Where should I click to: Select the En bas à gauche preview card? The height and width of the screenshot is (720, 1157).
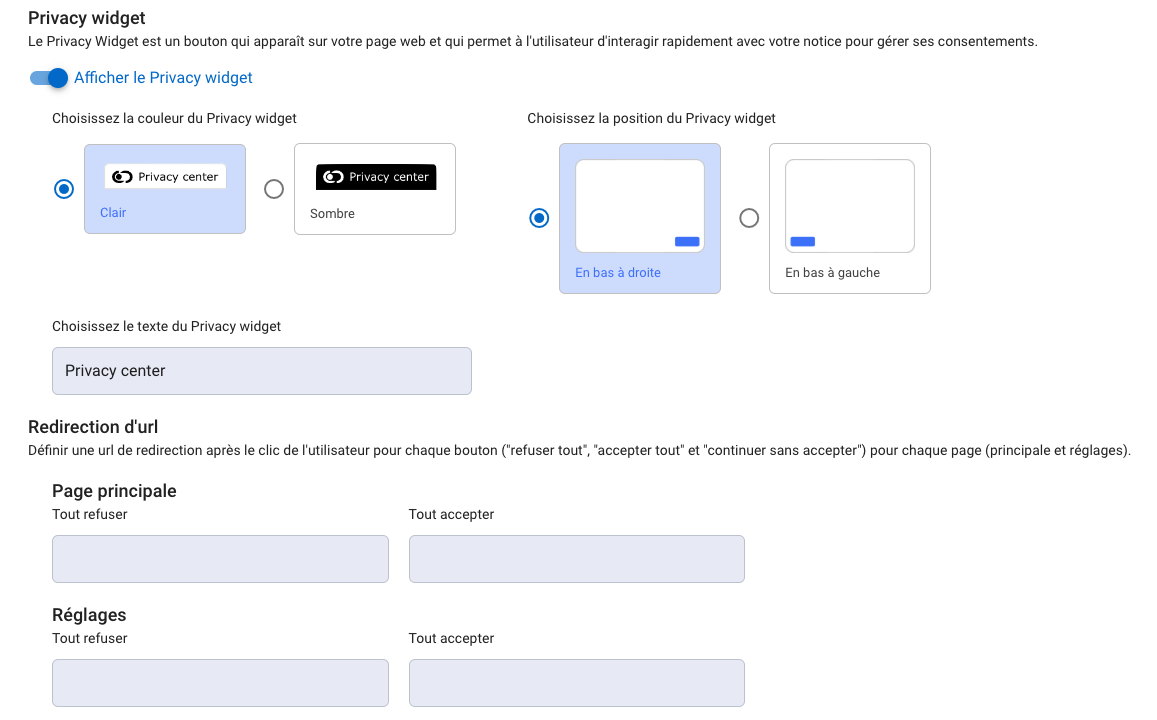849,218
